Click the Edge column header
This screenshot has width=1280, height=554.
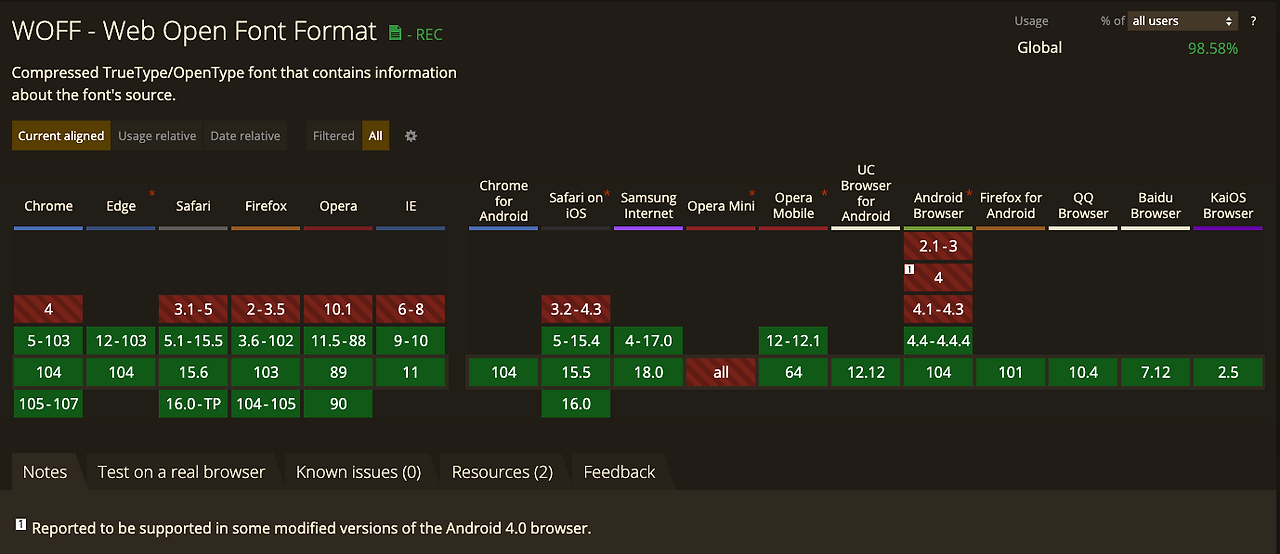[121, 206]
